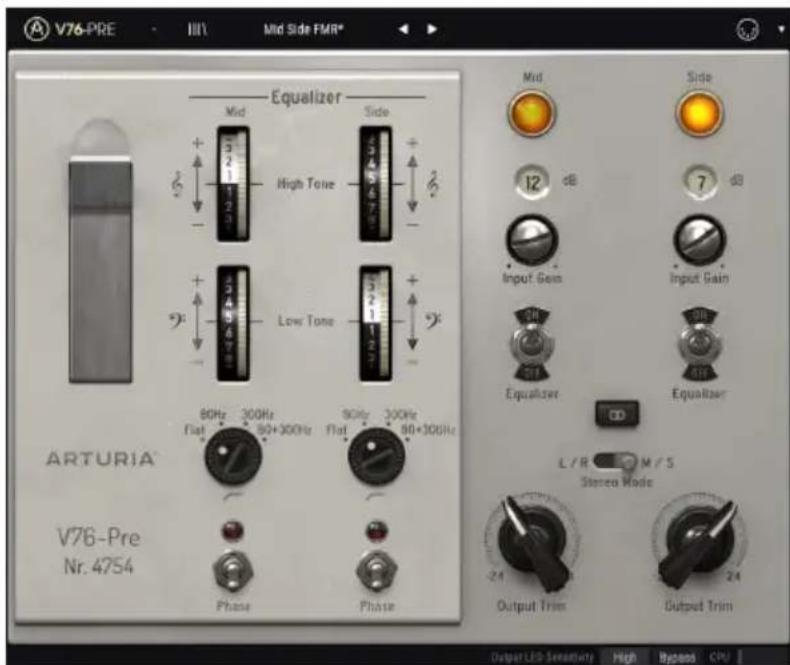This screenshot has width=790, height=665.
Task: Toggle the Side Phase switch
Action: pyautogui.click(x=376, y=571)
